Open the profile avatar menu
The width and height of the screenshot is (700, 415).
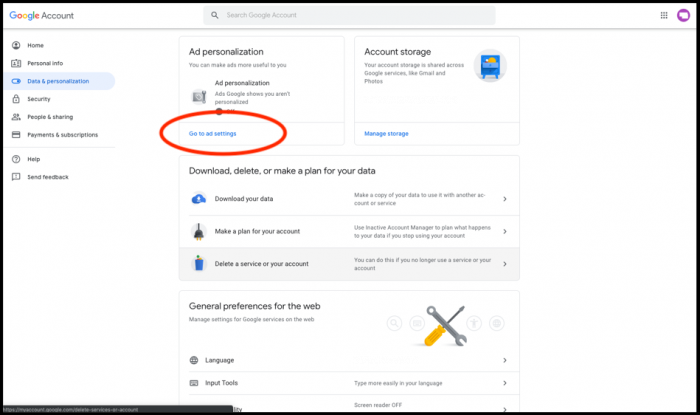(683, 15)
